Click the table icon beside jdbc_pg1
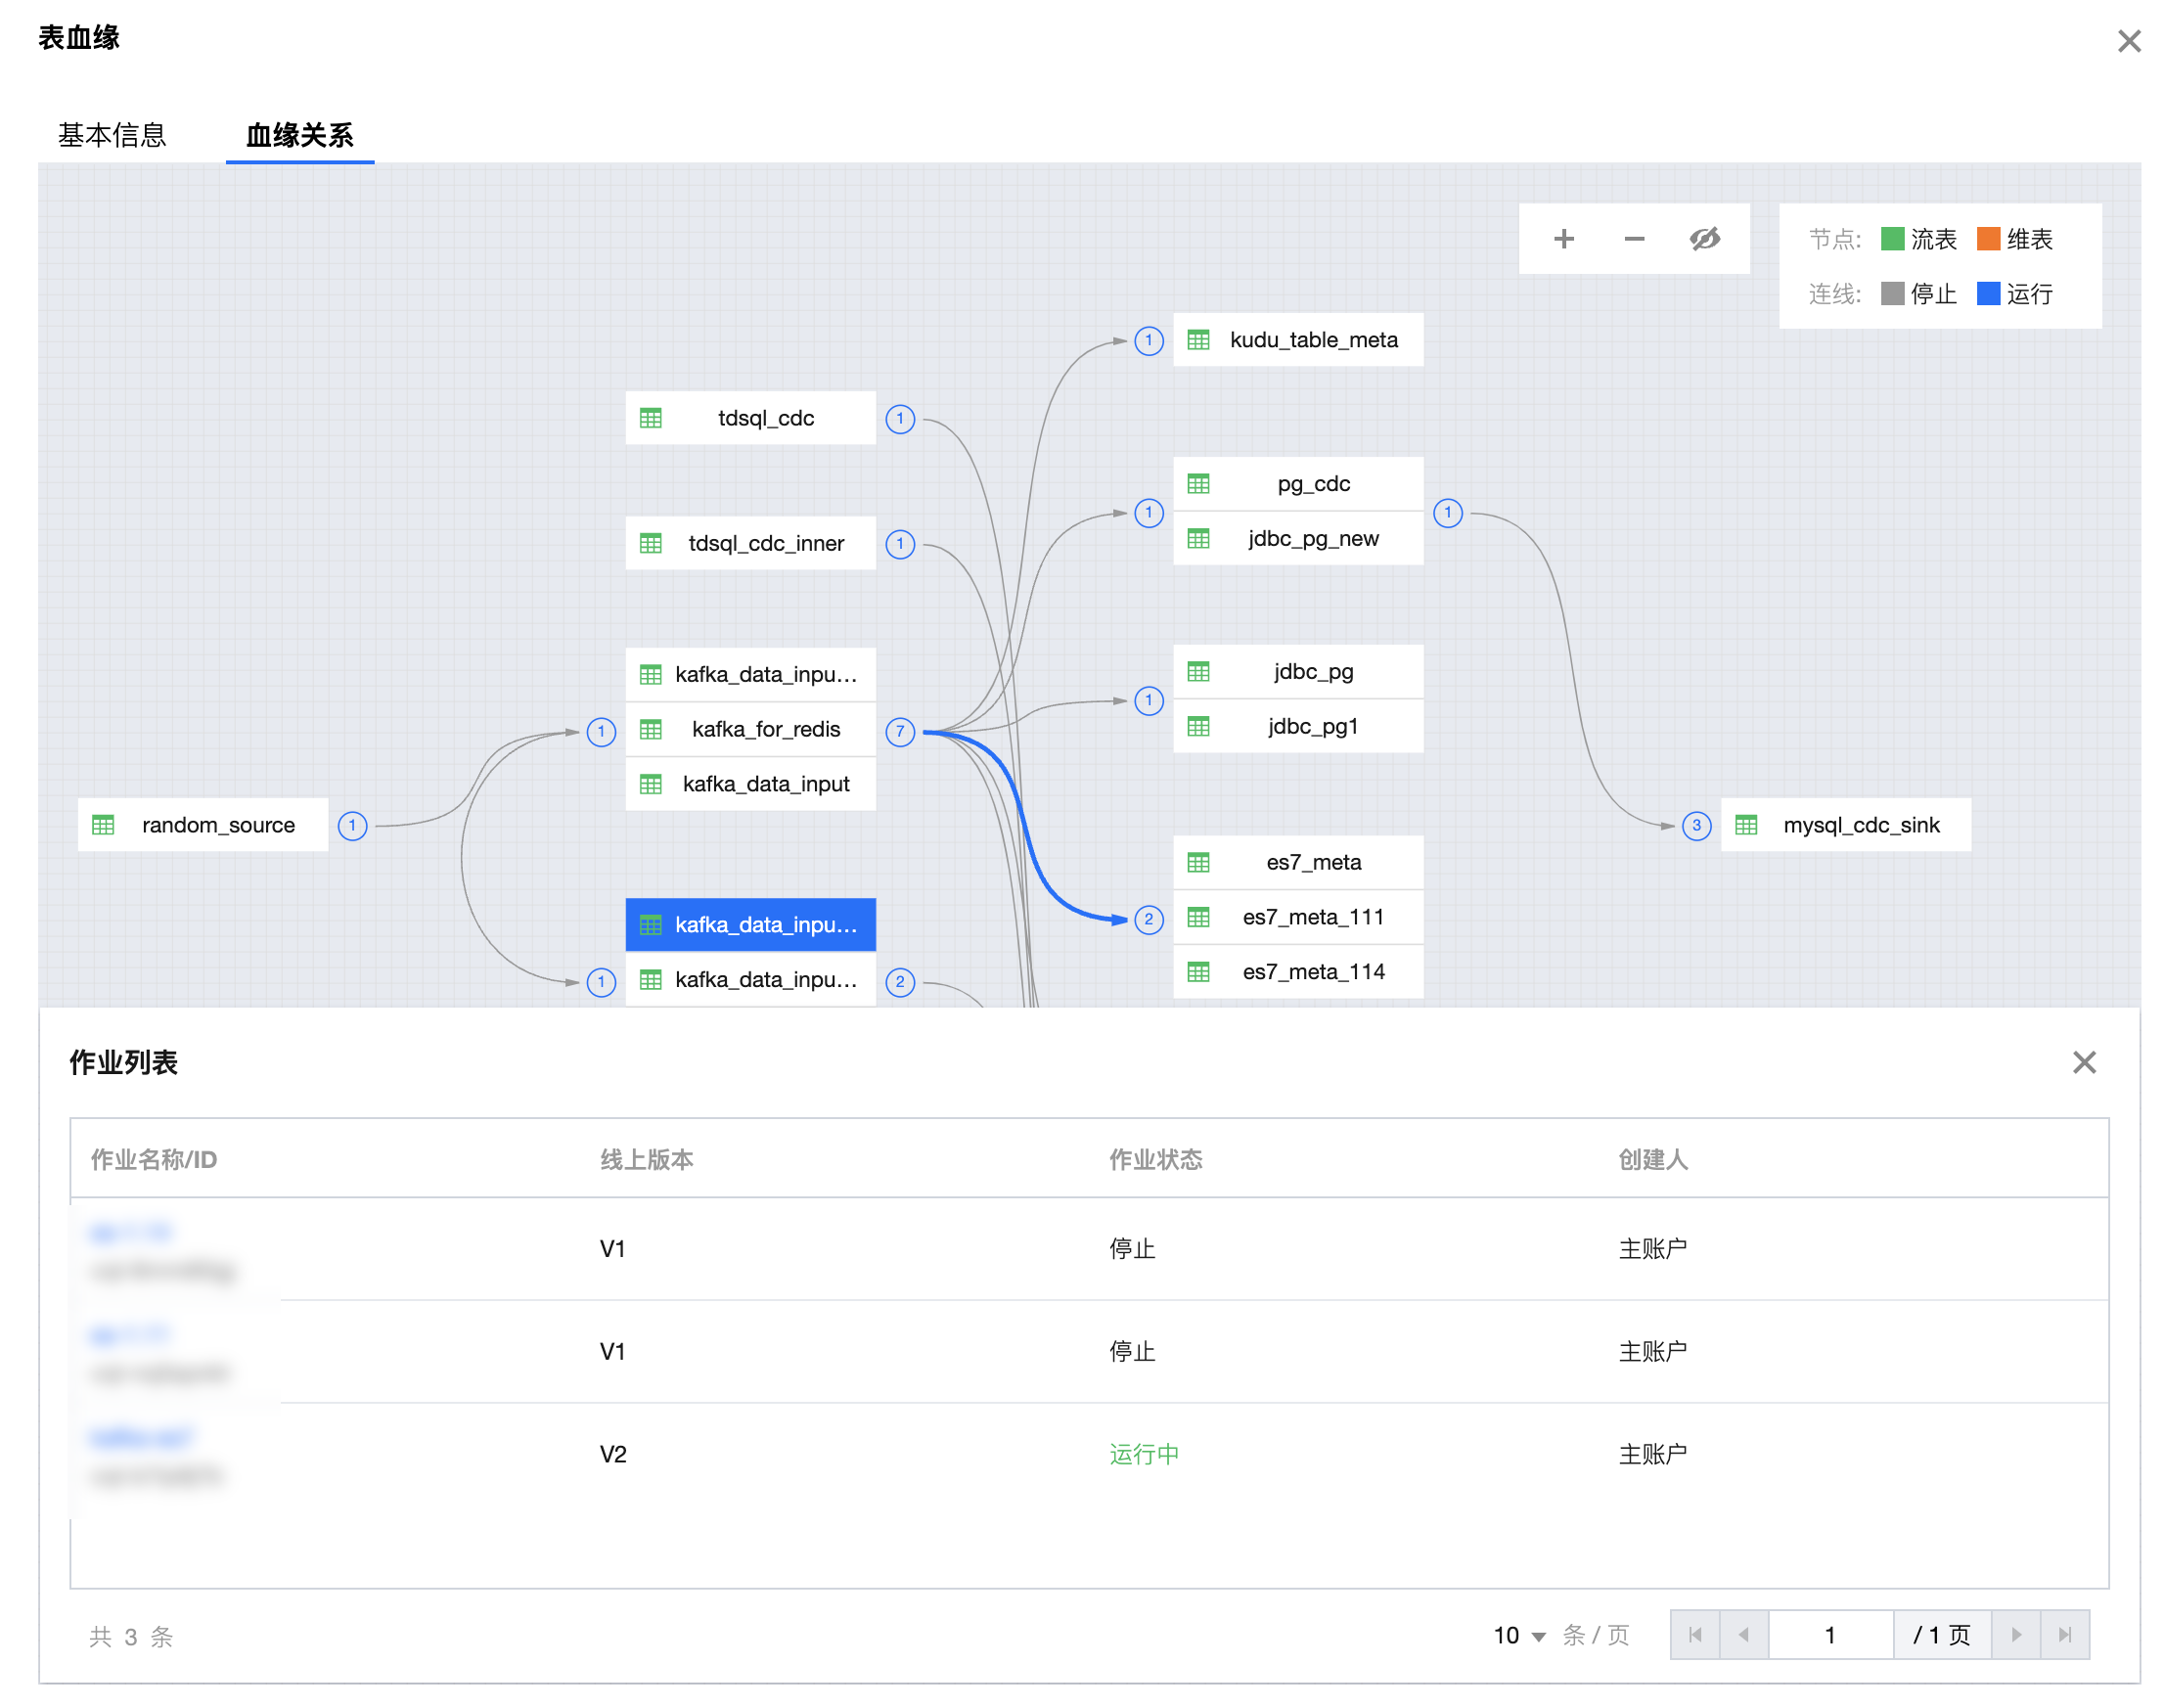The image size is (2164, 1708). pyautogui.click(x=1198, y=726)
